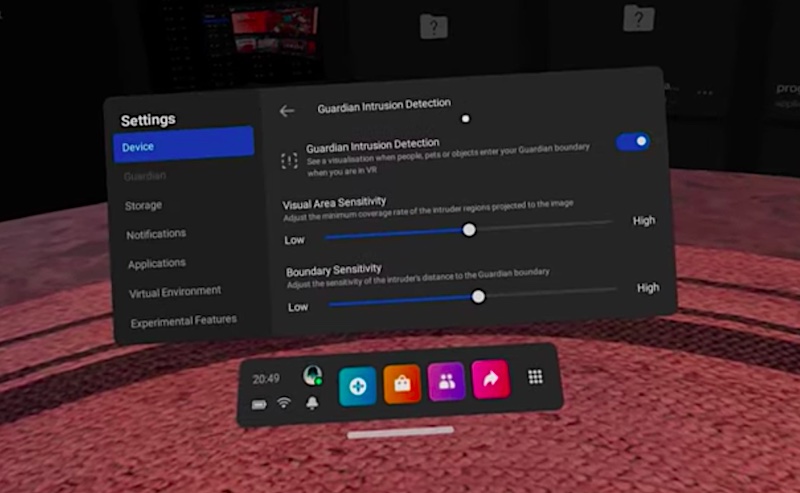Click the three-dots menu behind the settings panel

[x=705, y=92]
